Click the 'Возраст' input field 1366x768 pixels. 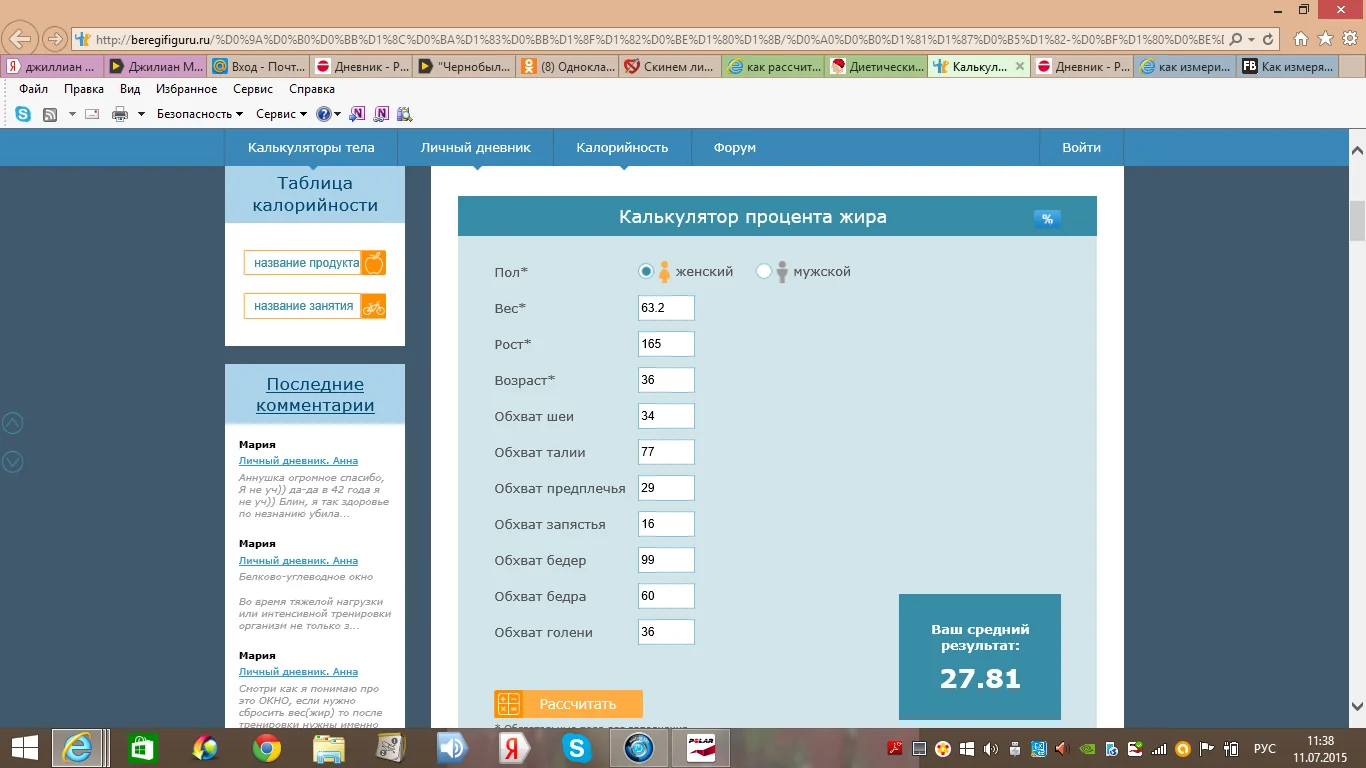[x=666, y=380]
